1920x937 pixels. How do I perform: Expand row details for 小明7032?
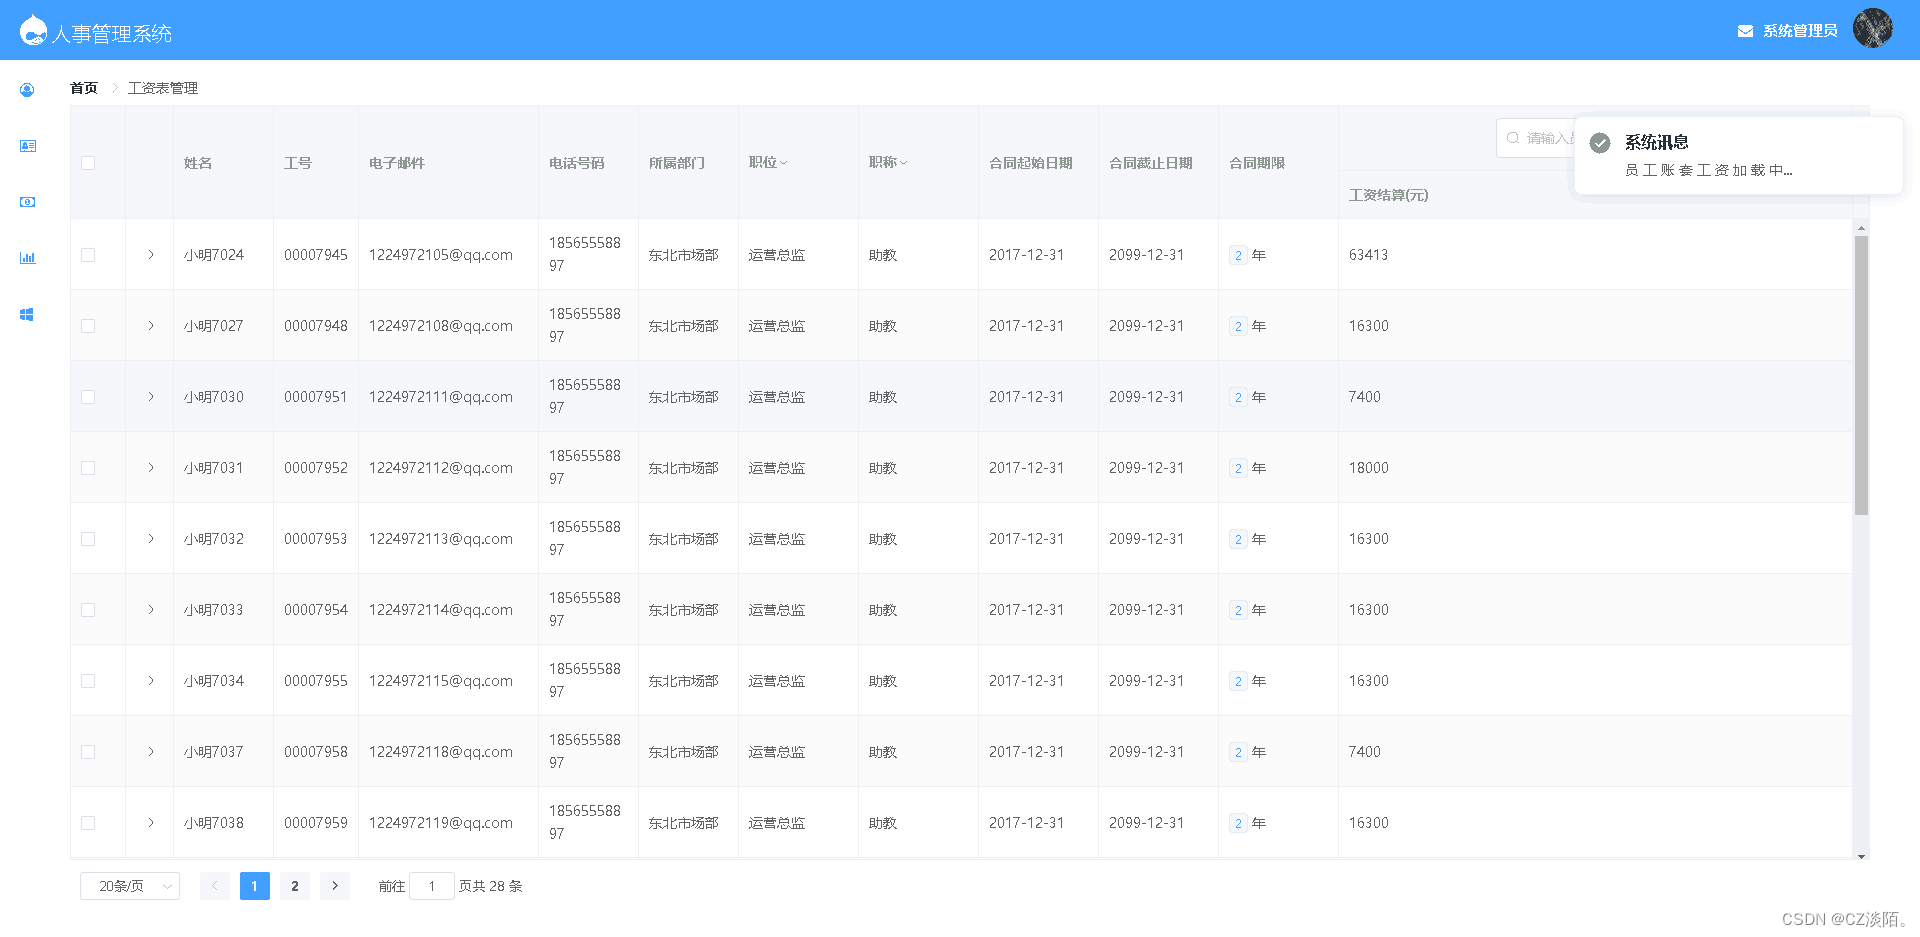pyautogui.click(x=151, y=539)
